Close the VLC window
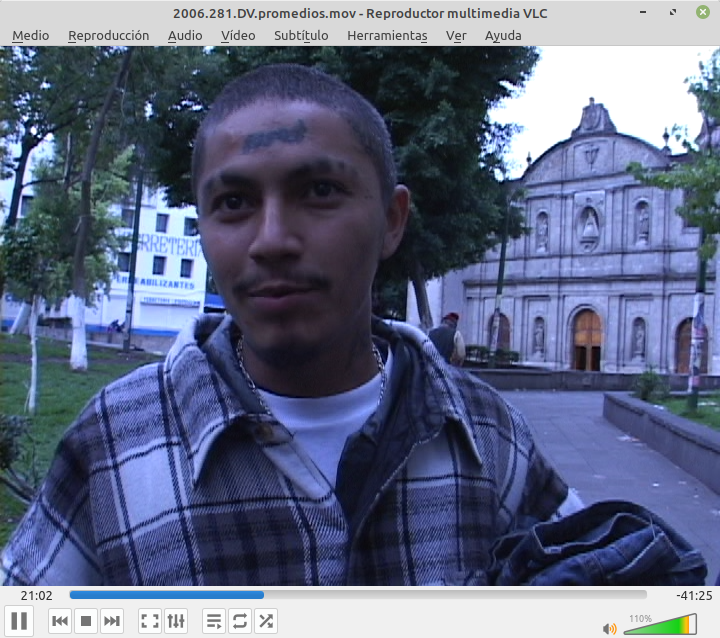720x638 pixels. pyautogui.click(x=703, y=12)
